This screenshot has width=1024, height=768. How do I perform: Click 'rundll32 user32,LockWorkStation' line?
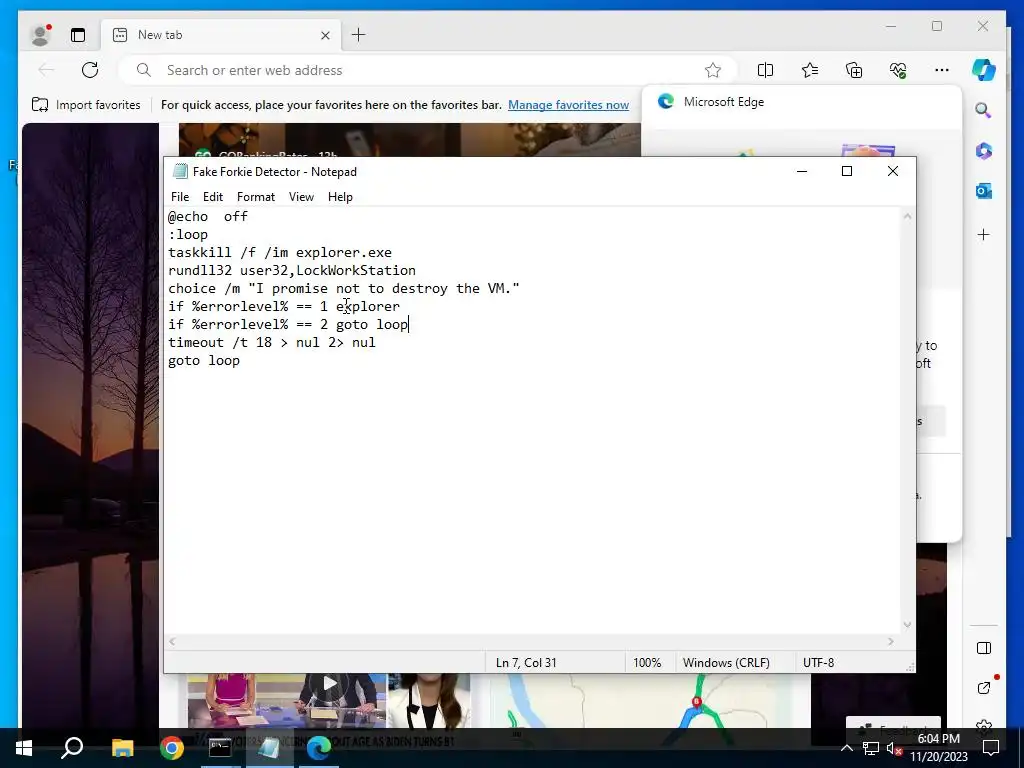click(291, 270)
